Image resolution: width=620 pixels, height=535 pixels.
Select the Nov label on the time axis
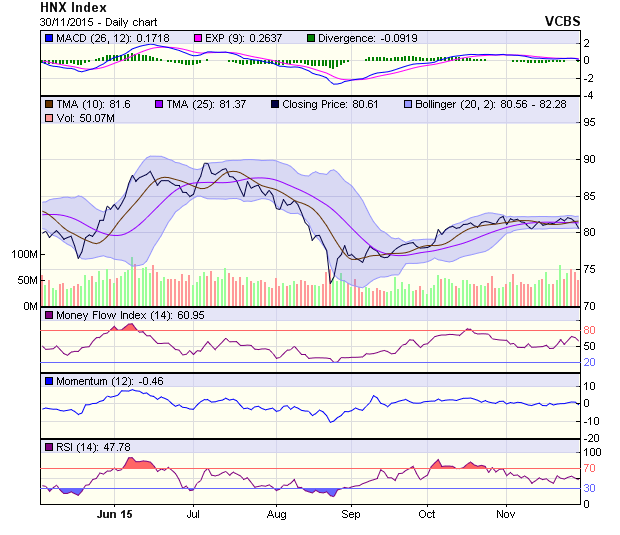(x=506, y=514)
